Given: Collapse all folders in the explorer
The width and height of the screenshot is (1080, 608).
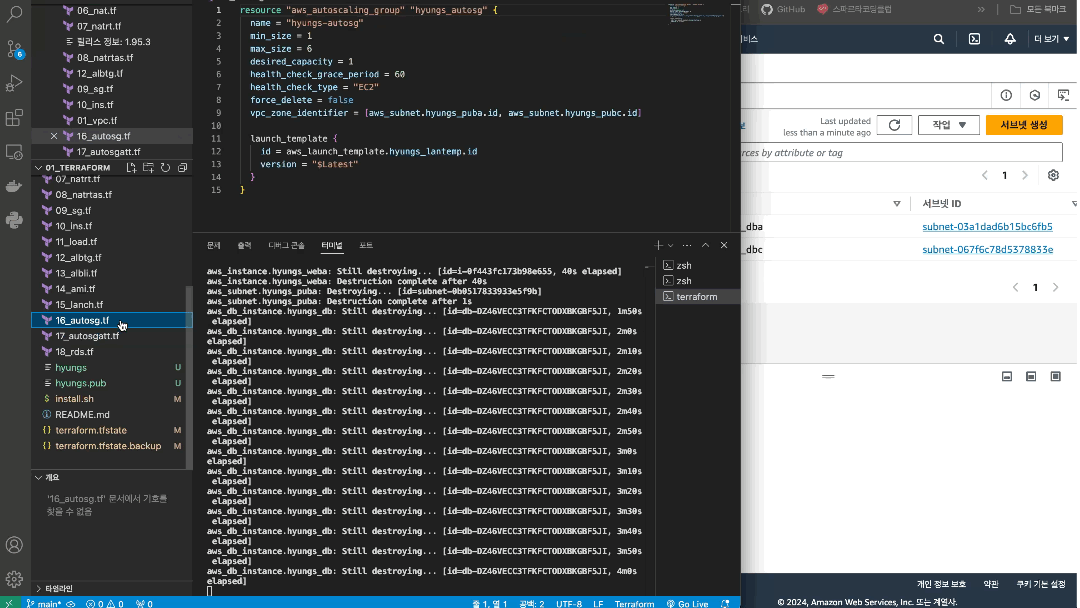Looking at the screenshot, I should click(x=183, y=167).
